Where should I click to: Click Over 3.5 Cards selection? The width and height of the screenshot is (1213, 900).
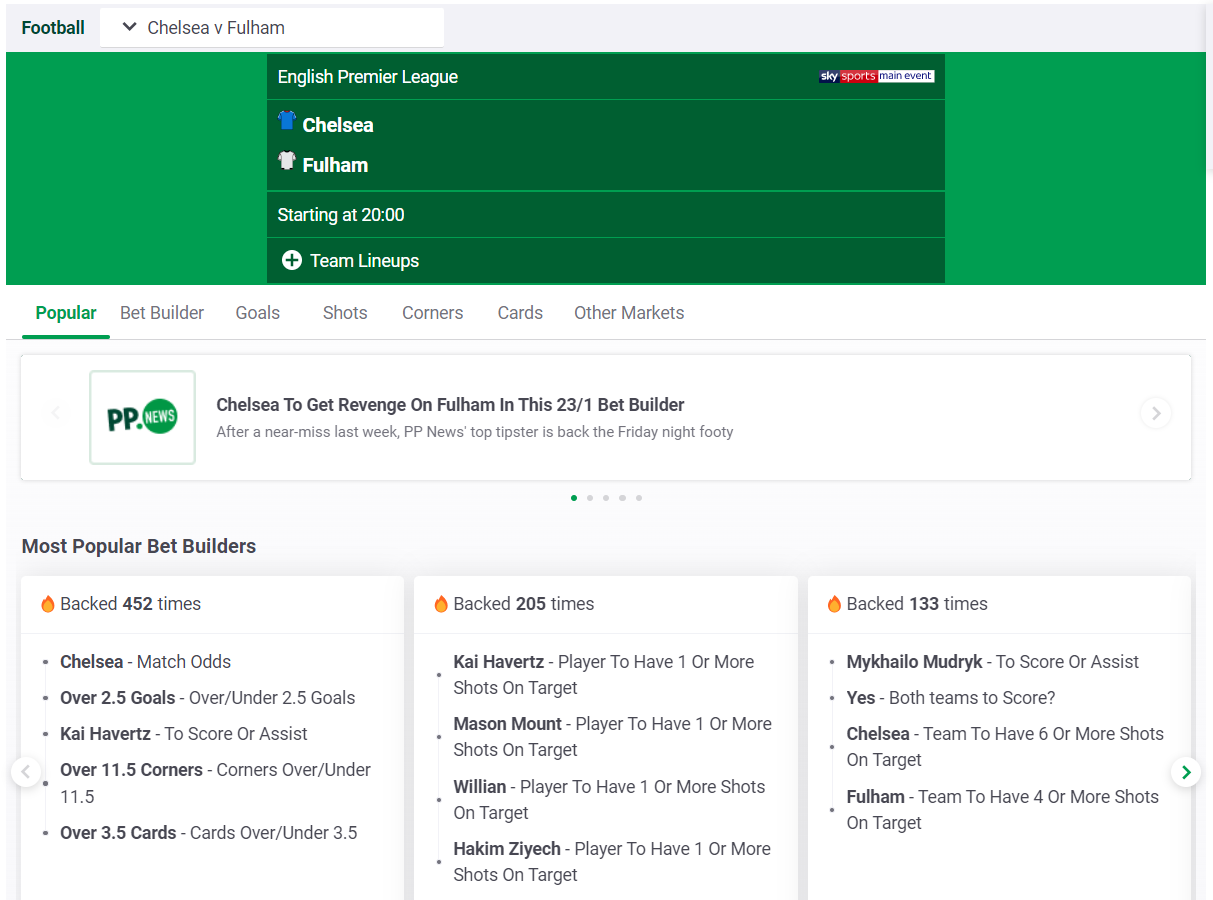[x=208, y=833]
